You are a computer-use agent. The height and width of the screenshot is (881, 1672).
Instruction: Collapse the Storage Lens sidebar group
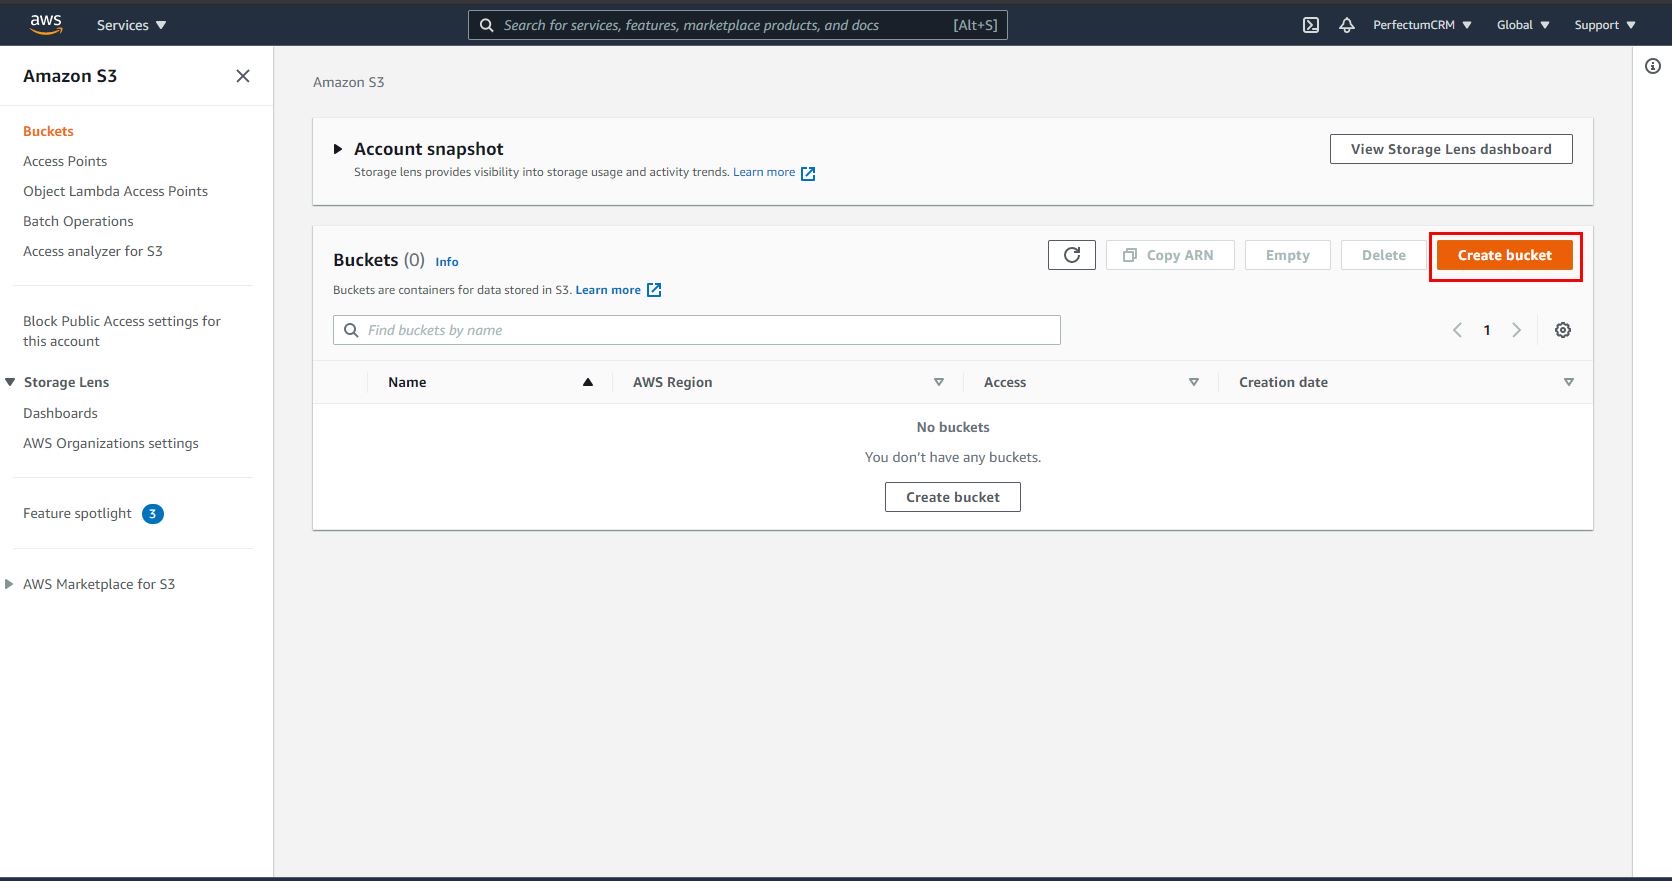click(10, 382)
